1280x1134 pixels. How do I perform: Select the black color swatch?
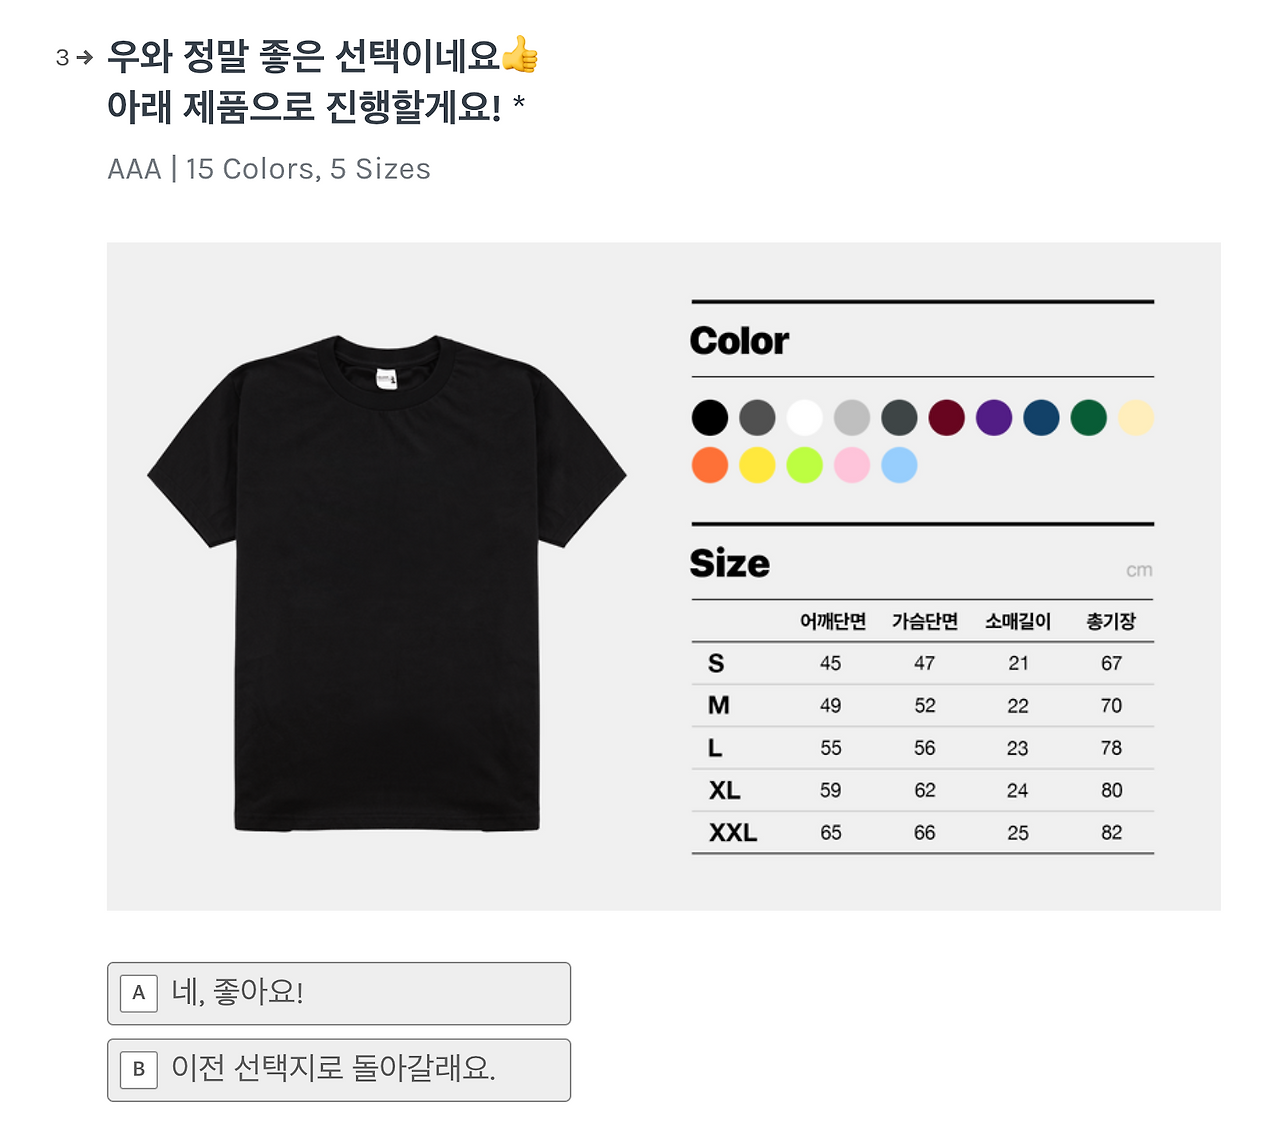[709, 417]
